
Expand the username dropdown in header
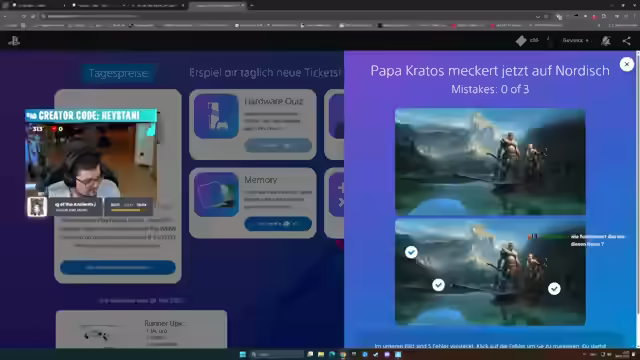[575, 40]
